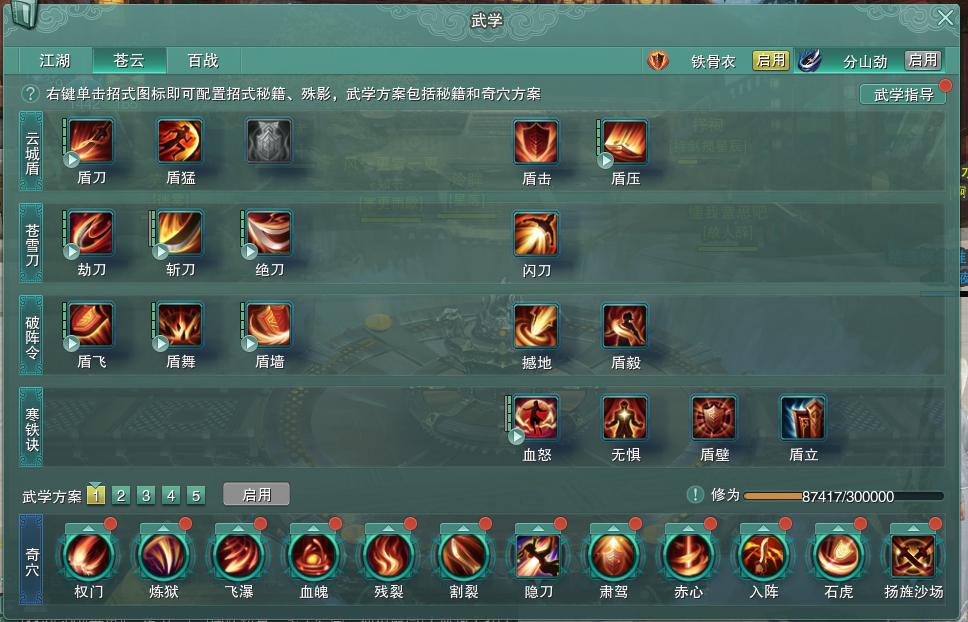This screenshot has height=622, width=968.
Task: Select the 盾立 skill icon
Action: (803, 418)
